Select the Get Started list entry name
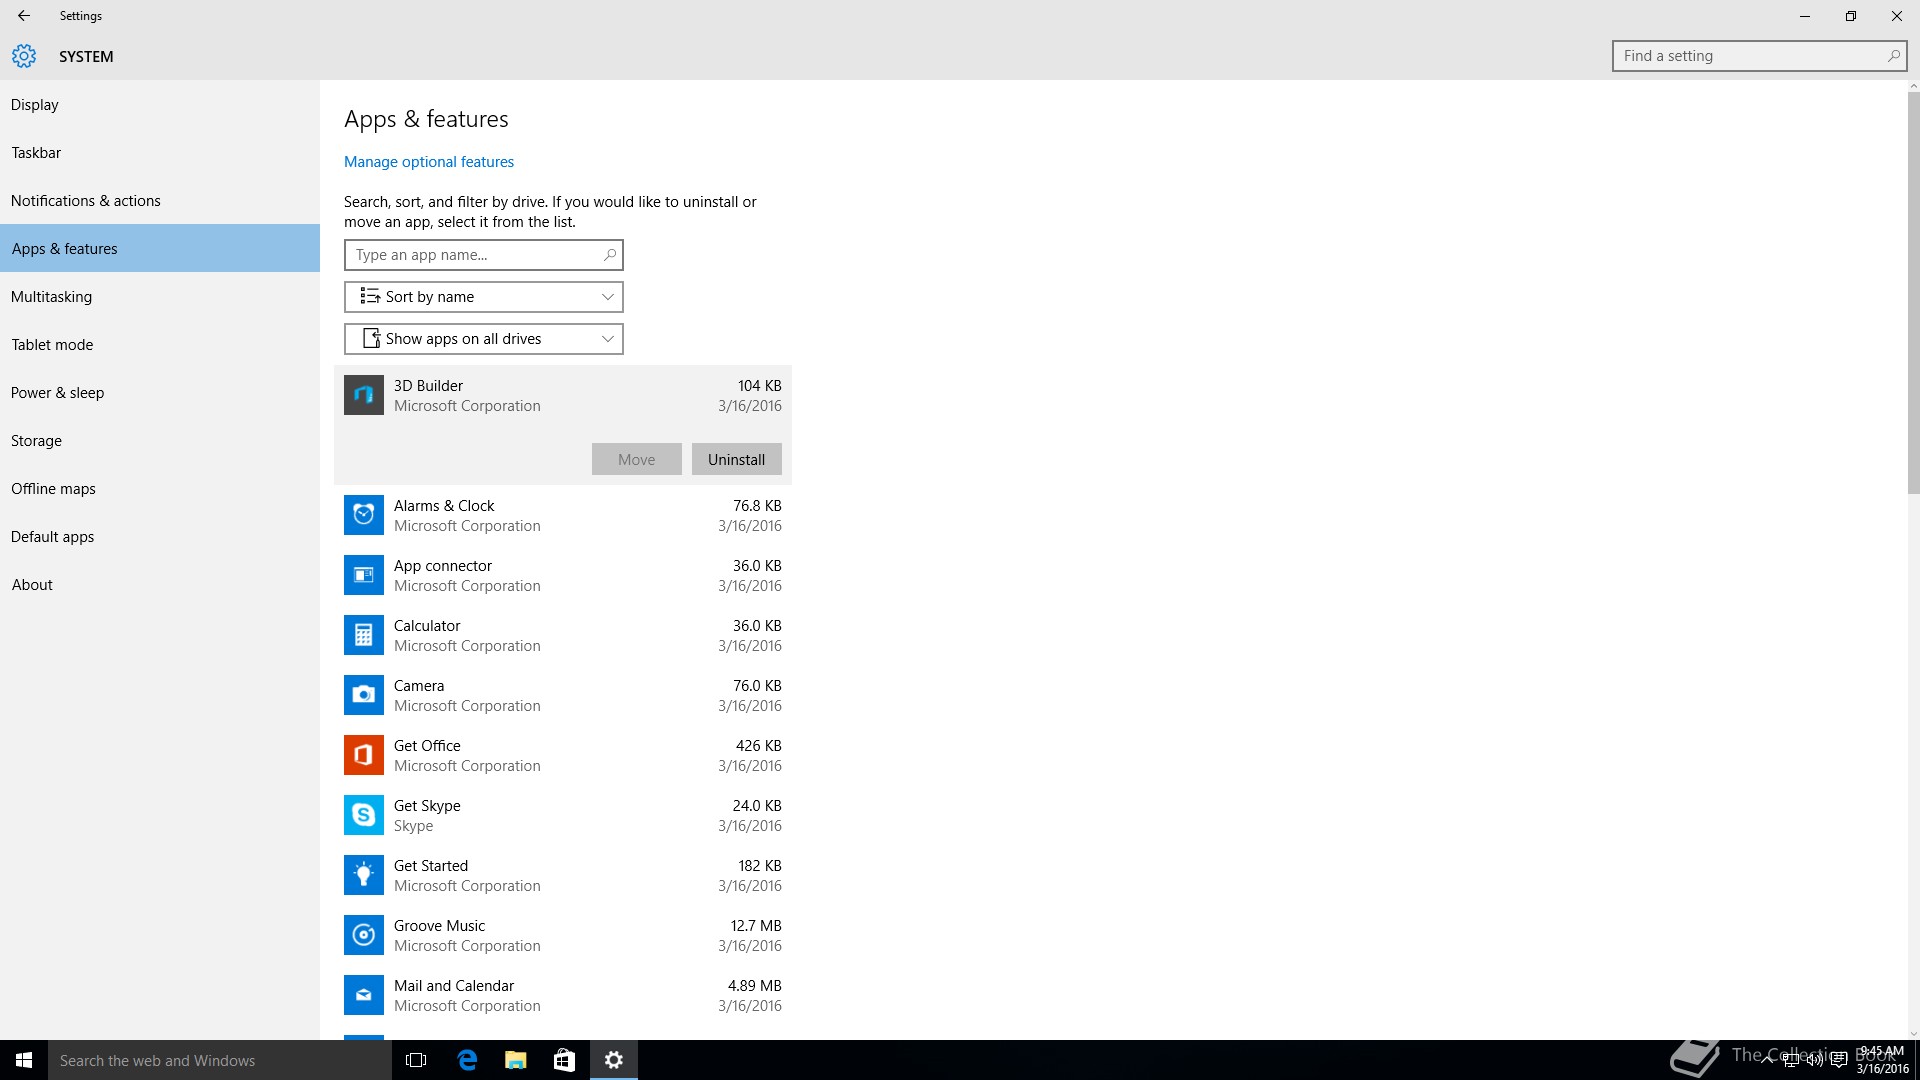This screenshot has height=1080, width=1920. pos(431,866)
